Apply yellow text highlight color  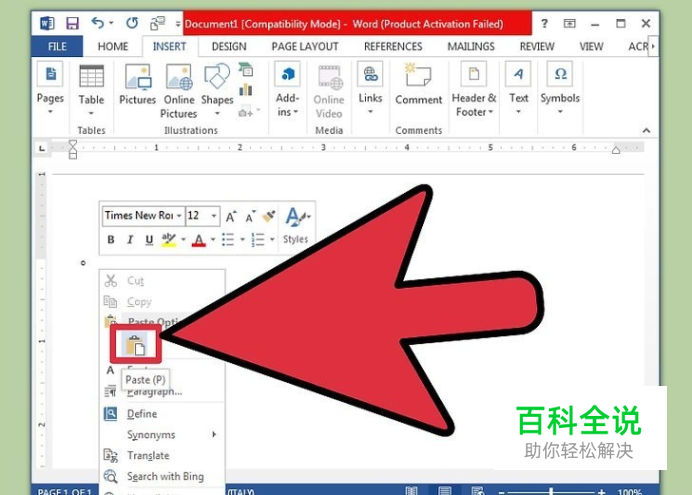tap(169, 240)
